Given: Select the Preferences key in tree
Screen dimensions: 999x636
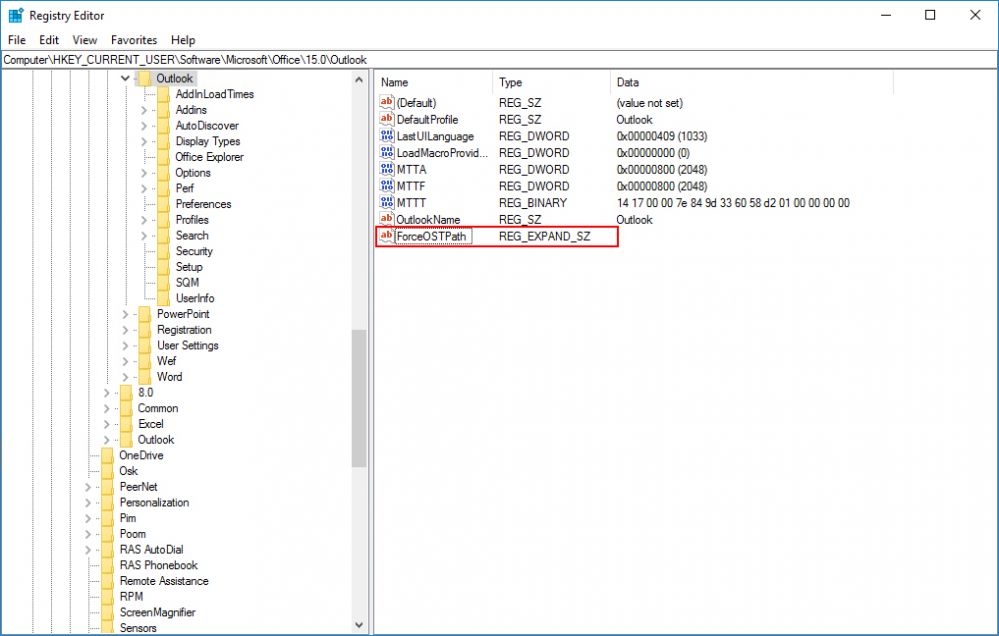Looking at the screenshot, I should point(203,204).
